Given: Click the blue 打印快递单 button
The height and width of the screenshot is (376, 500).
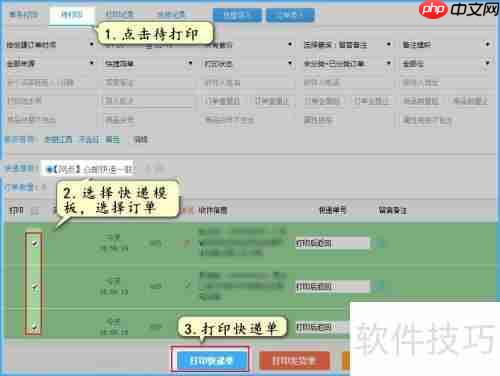Looking at the screenshot, I should (211, 360).
